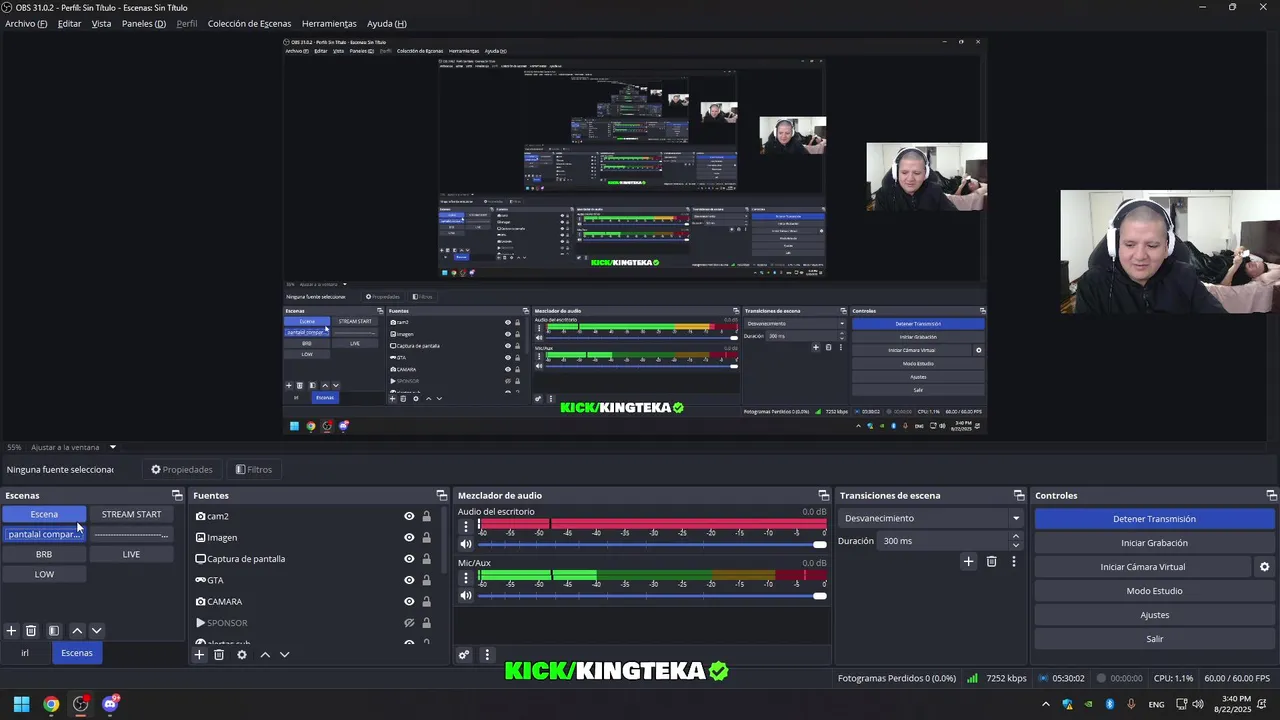Screen dimensions: 1280x720
Task: Move source up with the Fuentes up arrow
Action: (265, 655)
